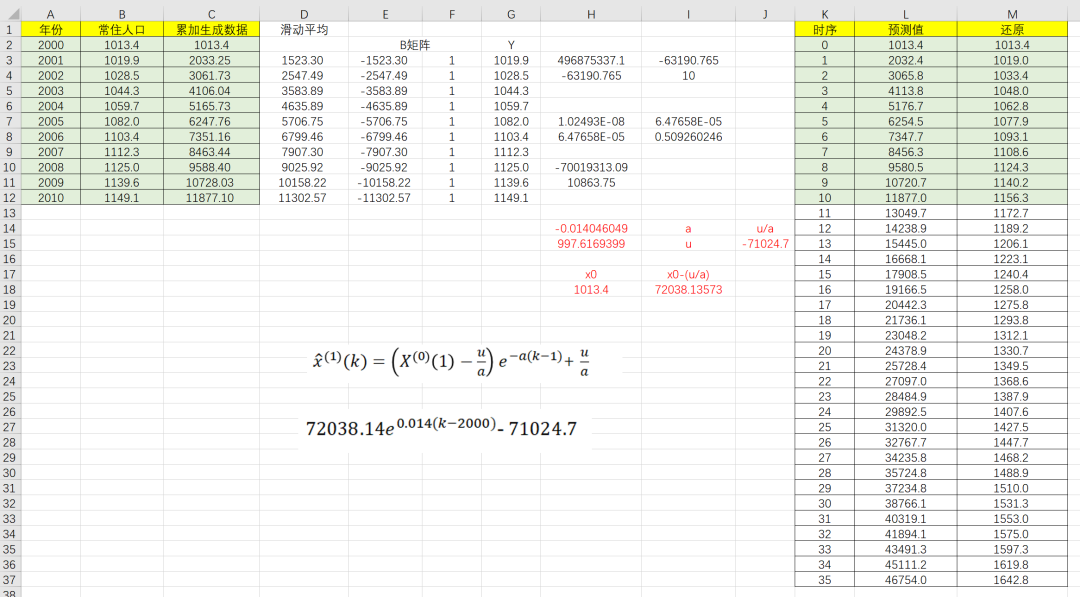
Task: Select time index 20 in column K
Action: pos(824,350)
